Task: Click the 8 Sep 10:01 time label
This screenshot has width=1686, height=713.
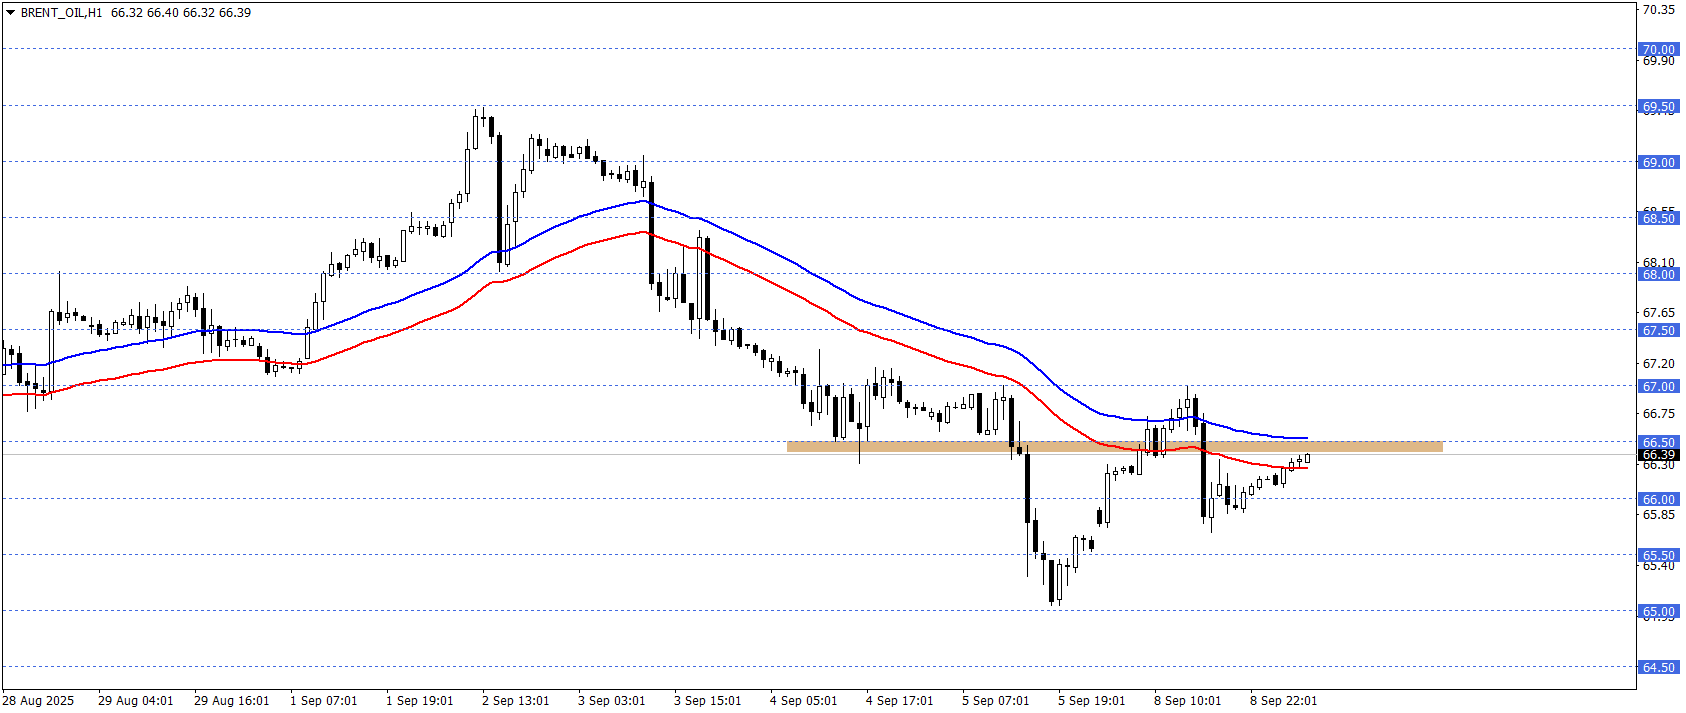Action: [x=1187, y=701]
